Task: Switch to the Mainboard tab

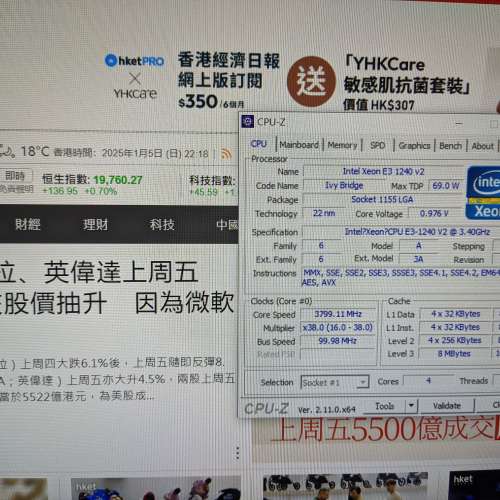Action: [x=299, y=145]
